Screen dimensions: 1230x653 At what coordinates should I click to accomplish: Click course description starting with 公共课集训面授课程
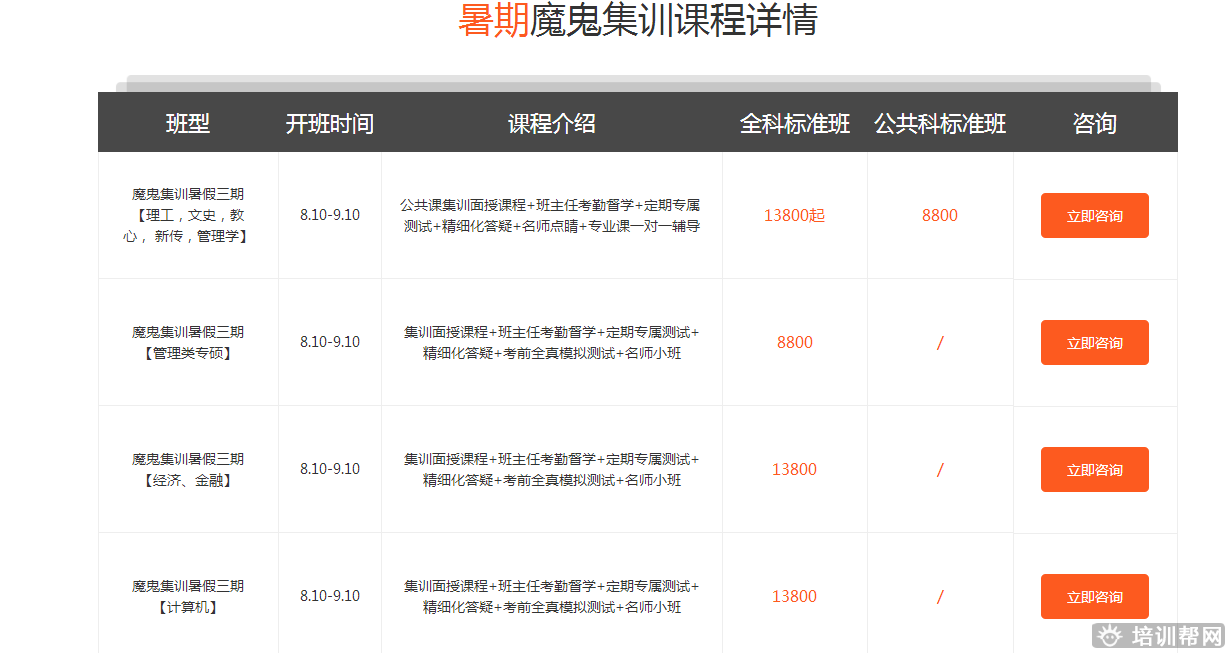[551, 215]
